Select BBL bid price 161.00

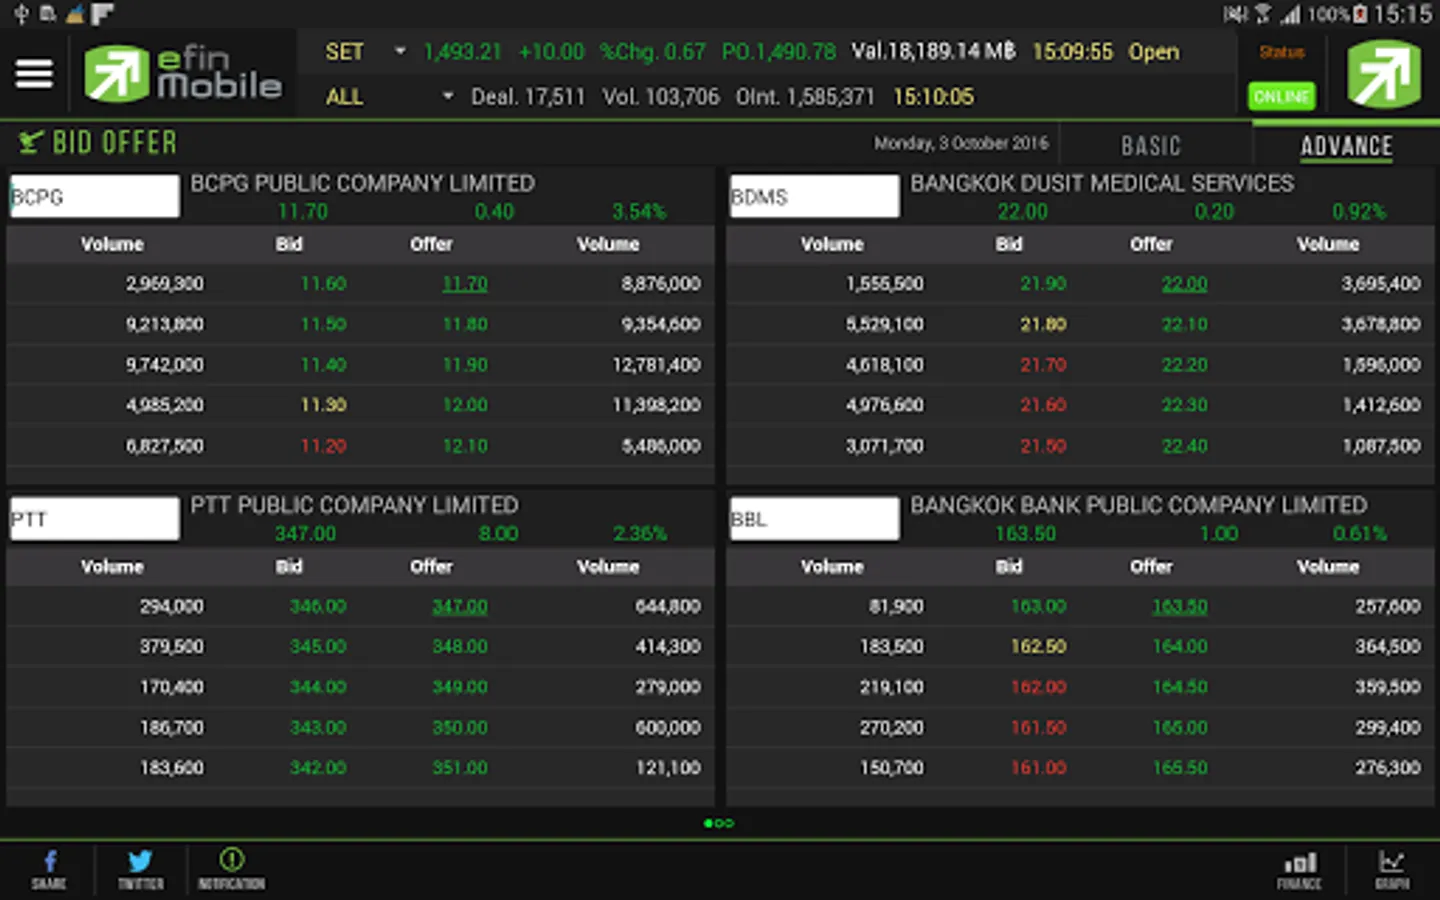coord(1038,768)
